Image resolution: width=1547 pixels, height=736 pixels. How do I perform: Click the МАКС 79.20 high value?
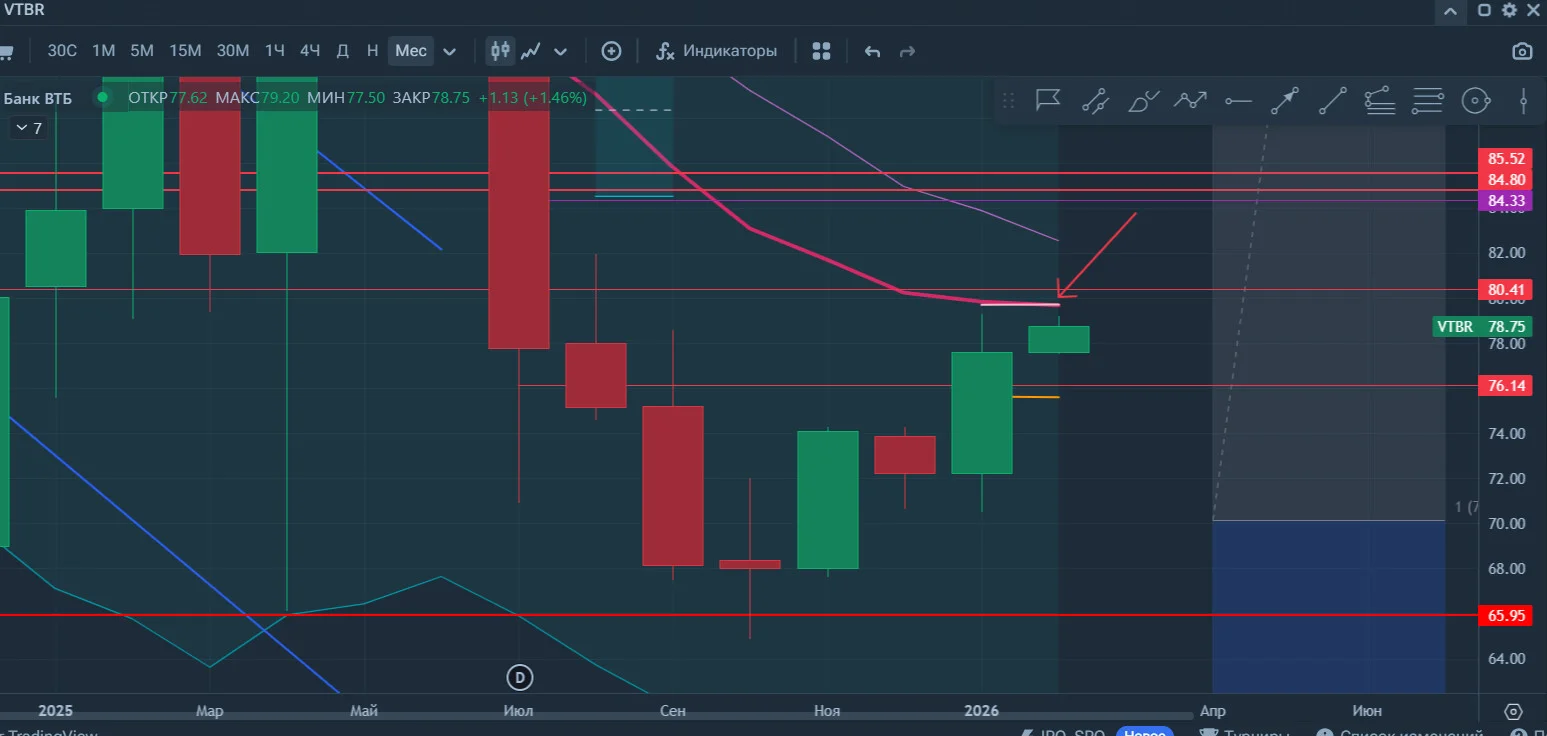coord(257,98)
